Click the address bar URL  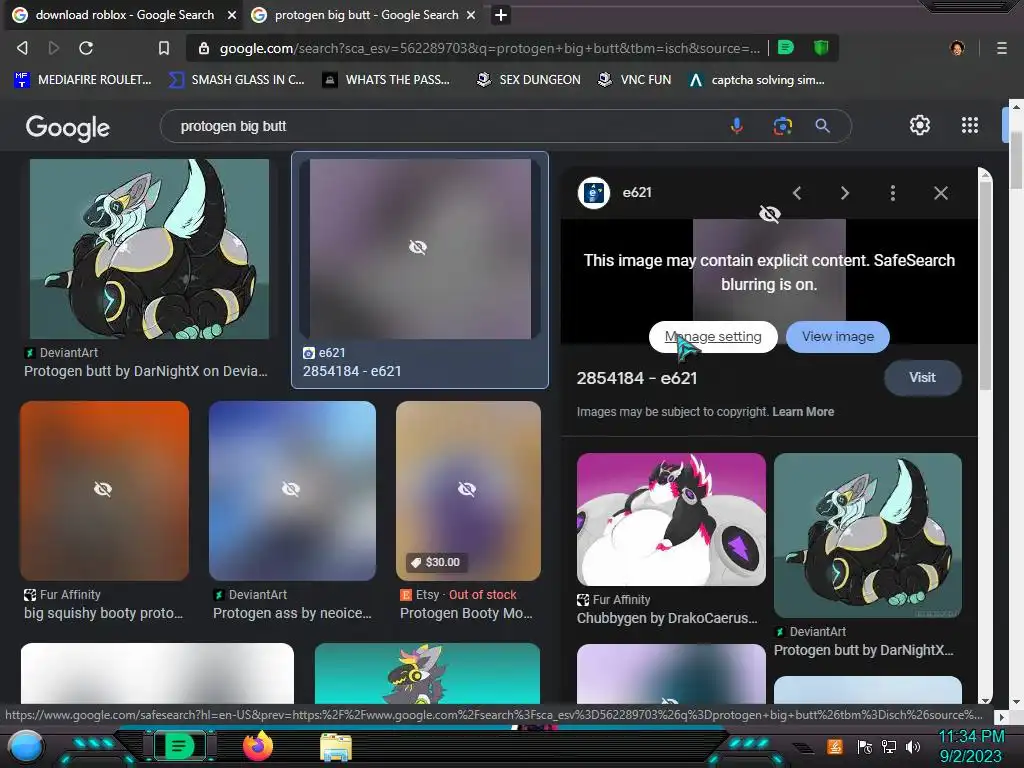(x=490, y=48)
